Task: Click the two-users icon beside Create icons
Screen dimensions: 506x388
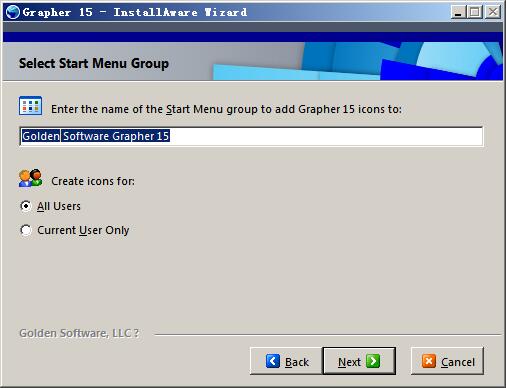Action: [x=31, y=178]
